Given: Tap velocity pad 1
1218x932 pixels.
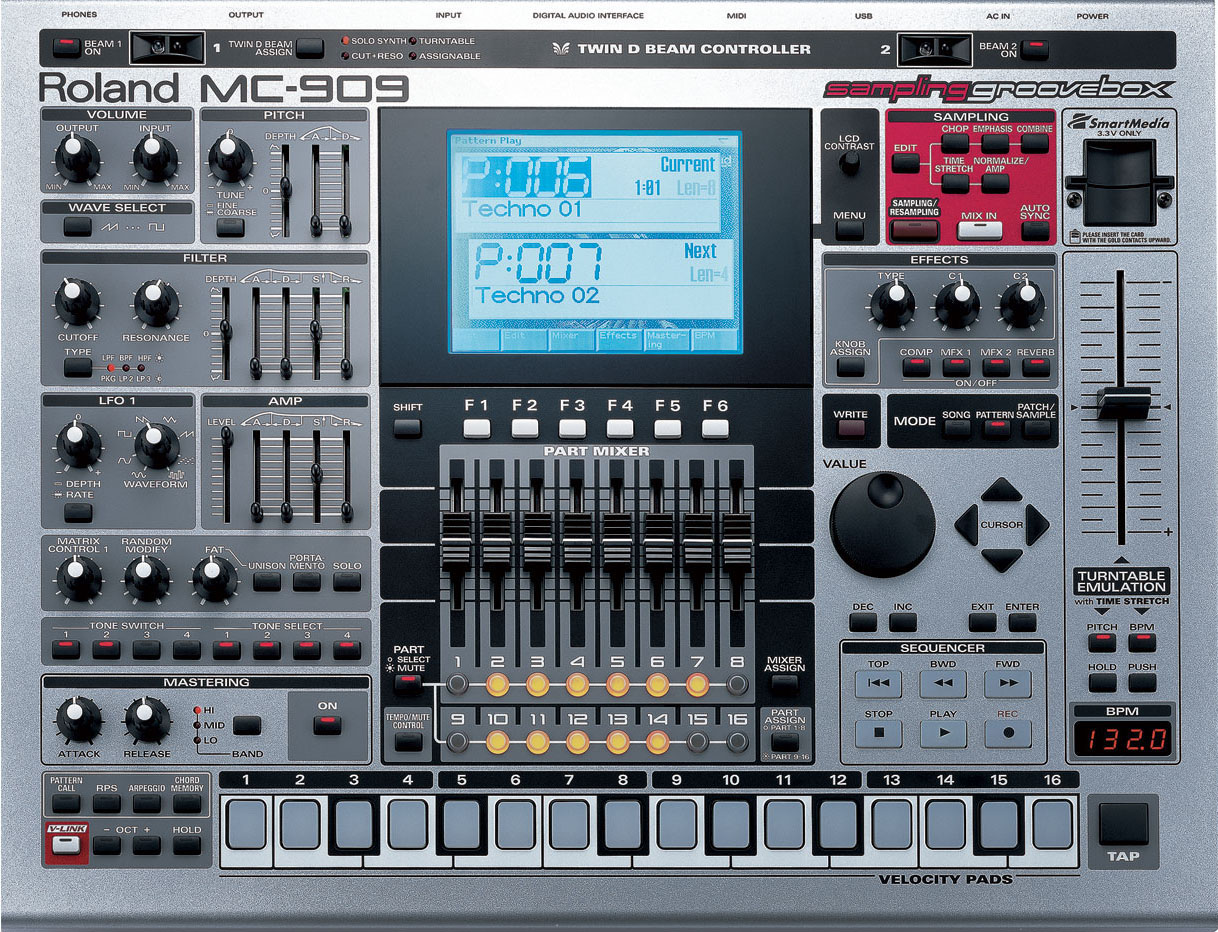Looking at the screenshot, I should coord(246,824).
